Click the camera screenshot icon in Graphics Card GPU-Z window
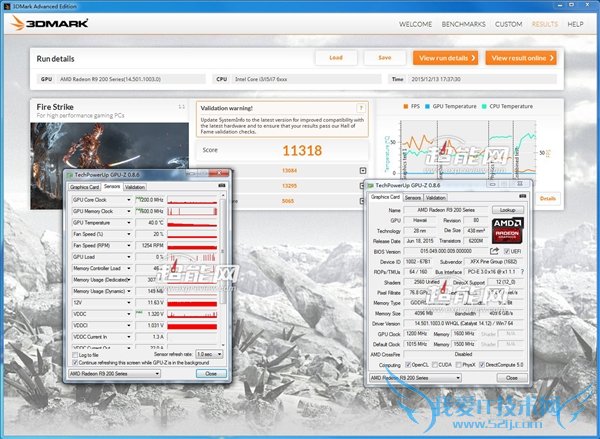 point(522,196)
